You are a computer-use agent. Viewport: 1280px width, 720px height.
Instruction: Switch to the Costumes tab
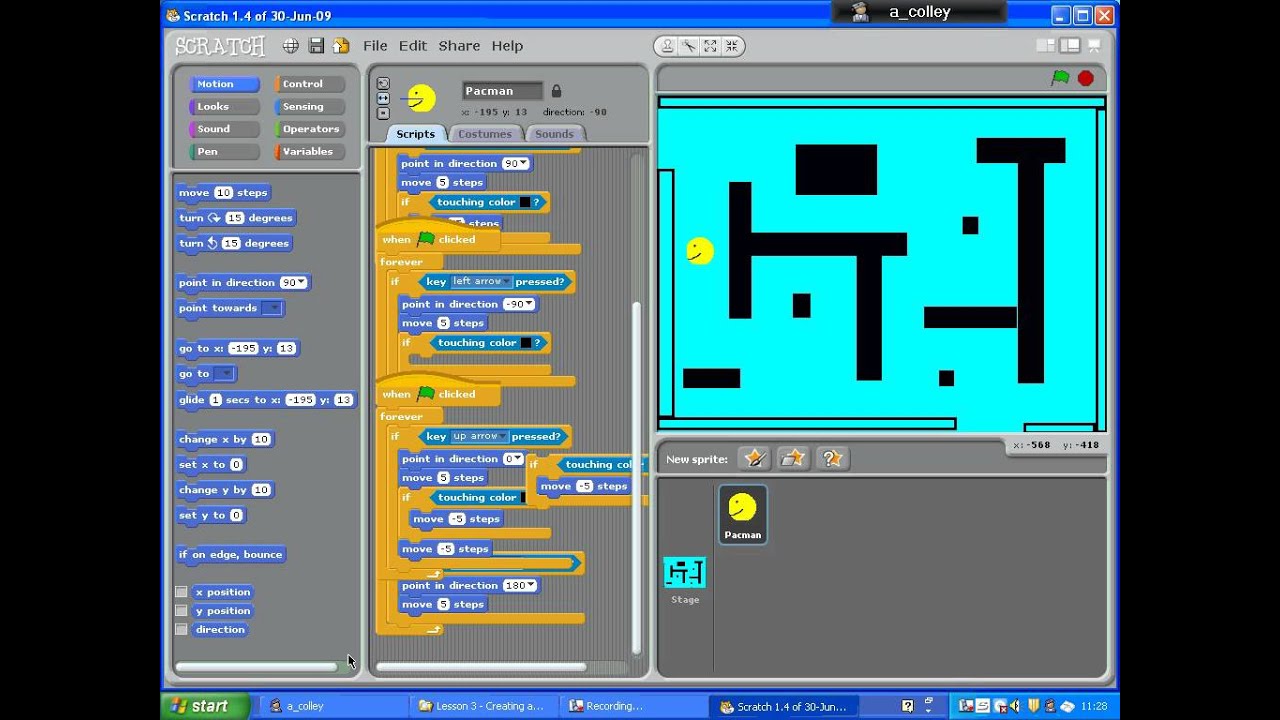pyautogui.click(x=485, y=134)
